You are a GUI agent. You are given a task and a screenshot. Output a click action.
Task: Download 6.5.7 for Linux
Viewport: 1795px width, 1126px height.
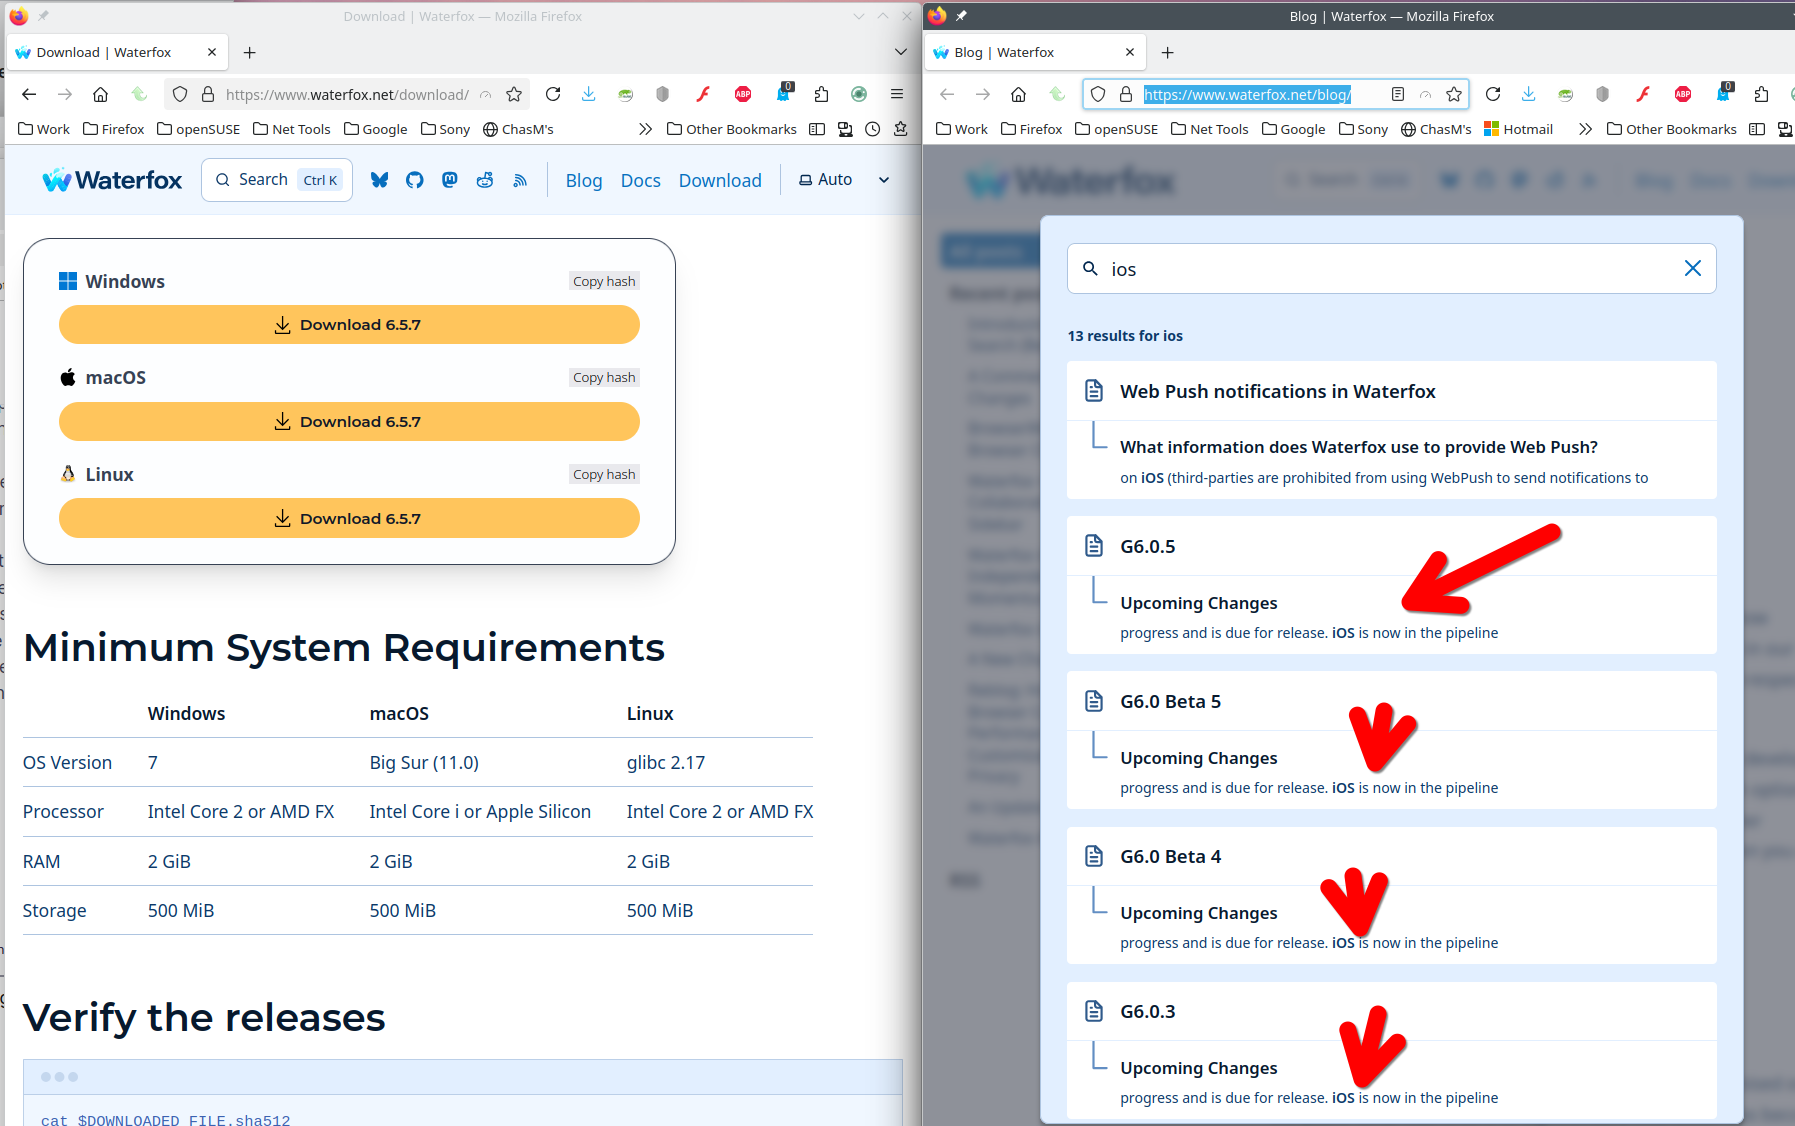349,519
